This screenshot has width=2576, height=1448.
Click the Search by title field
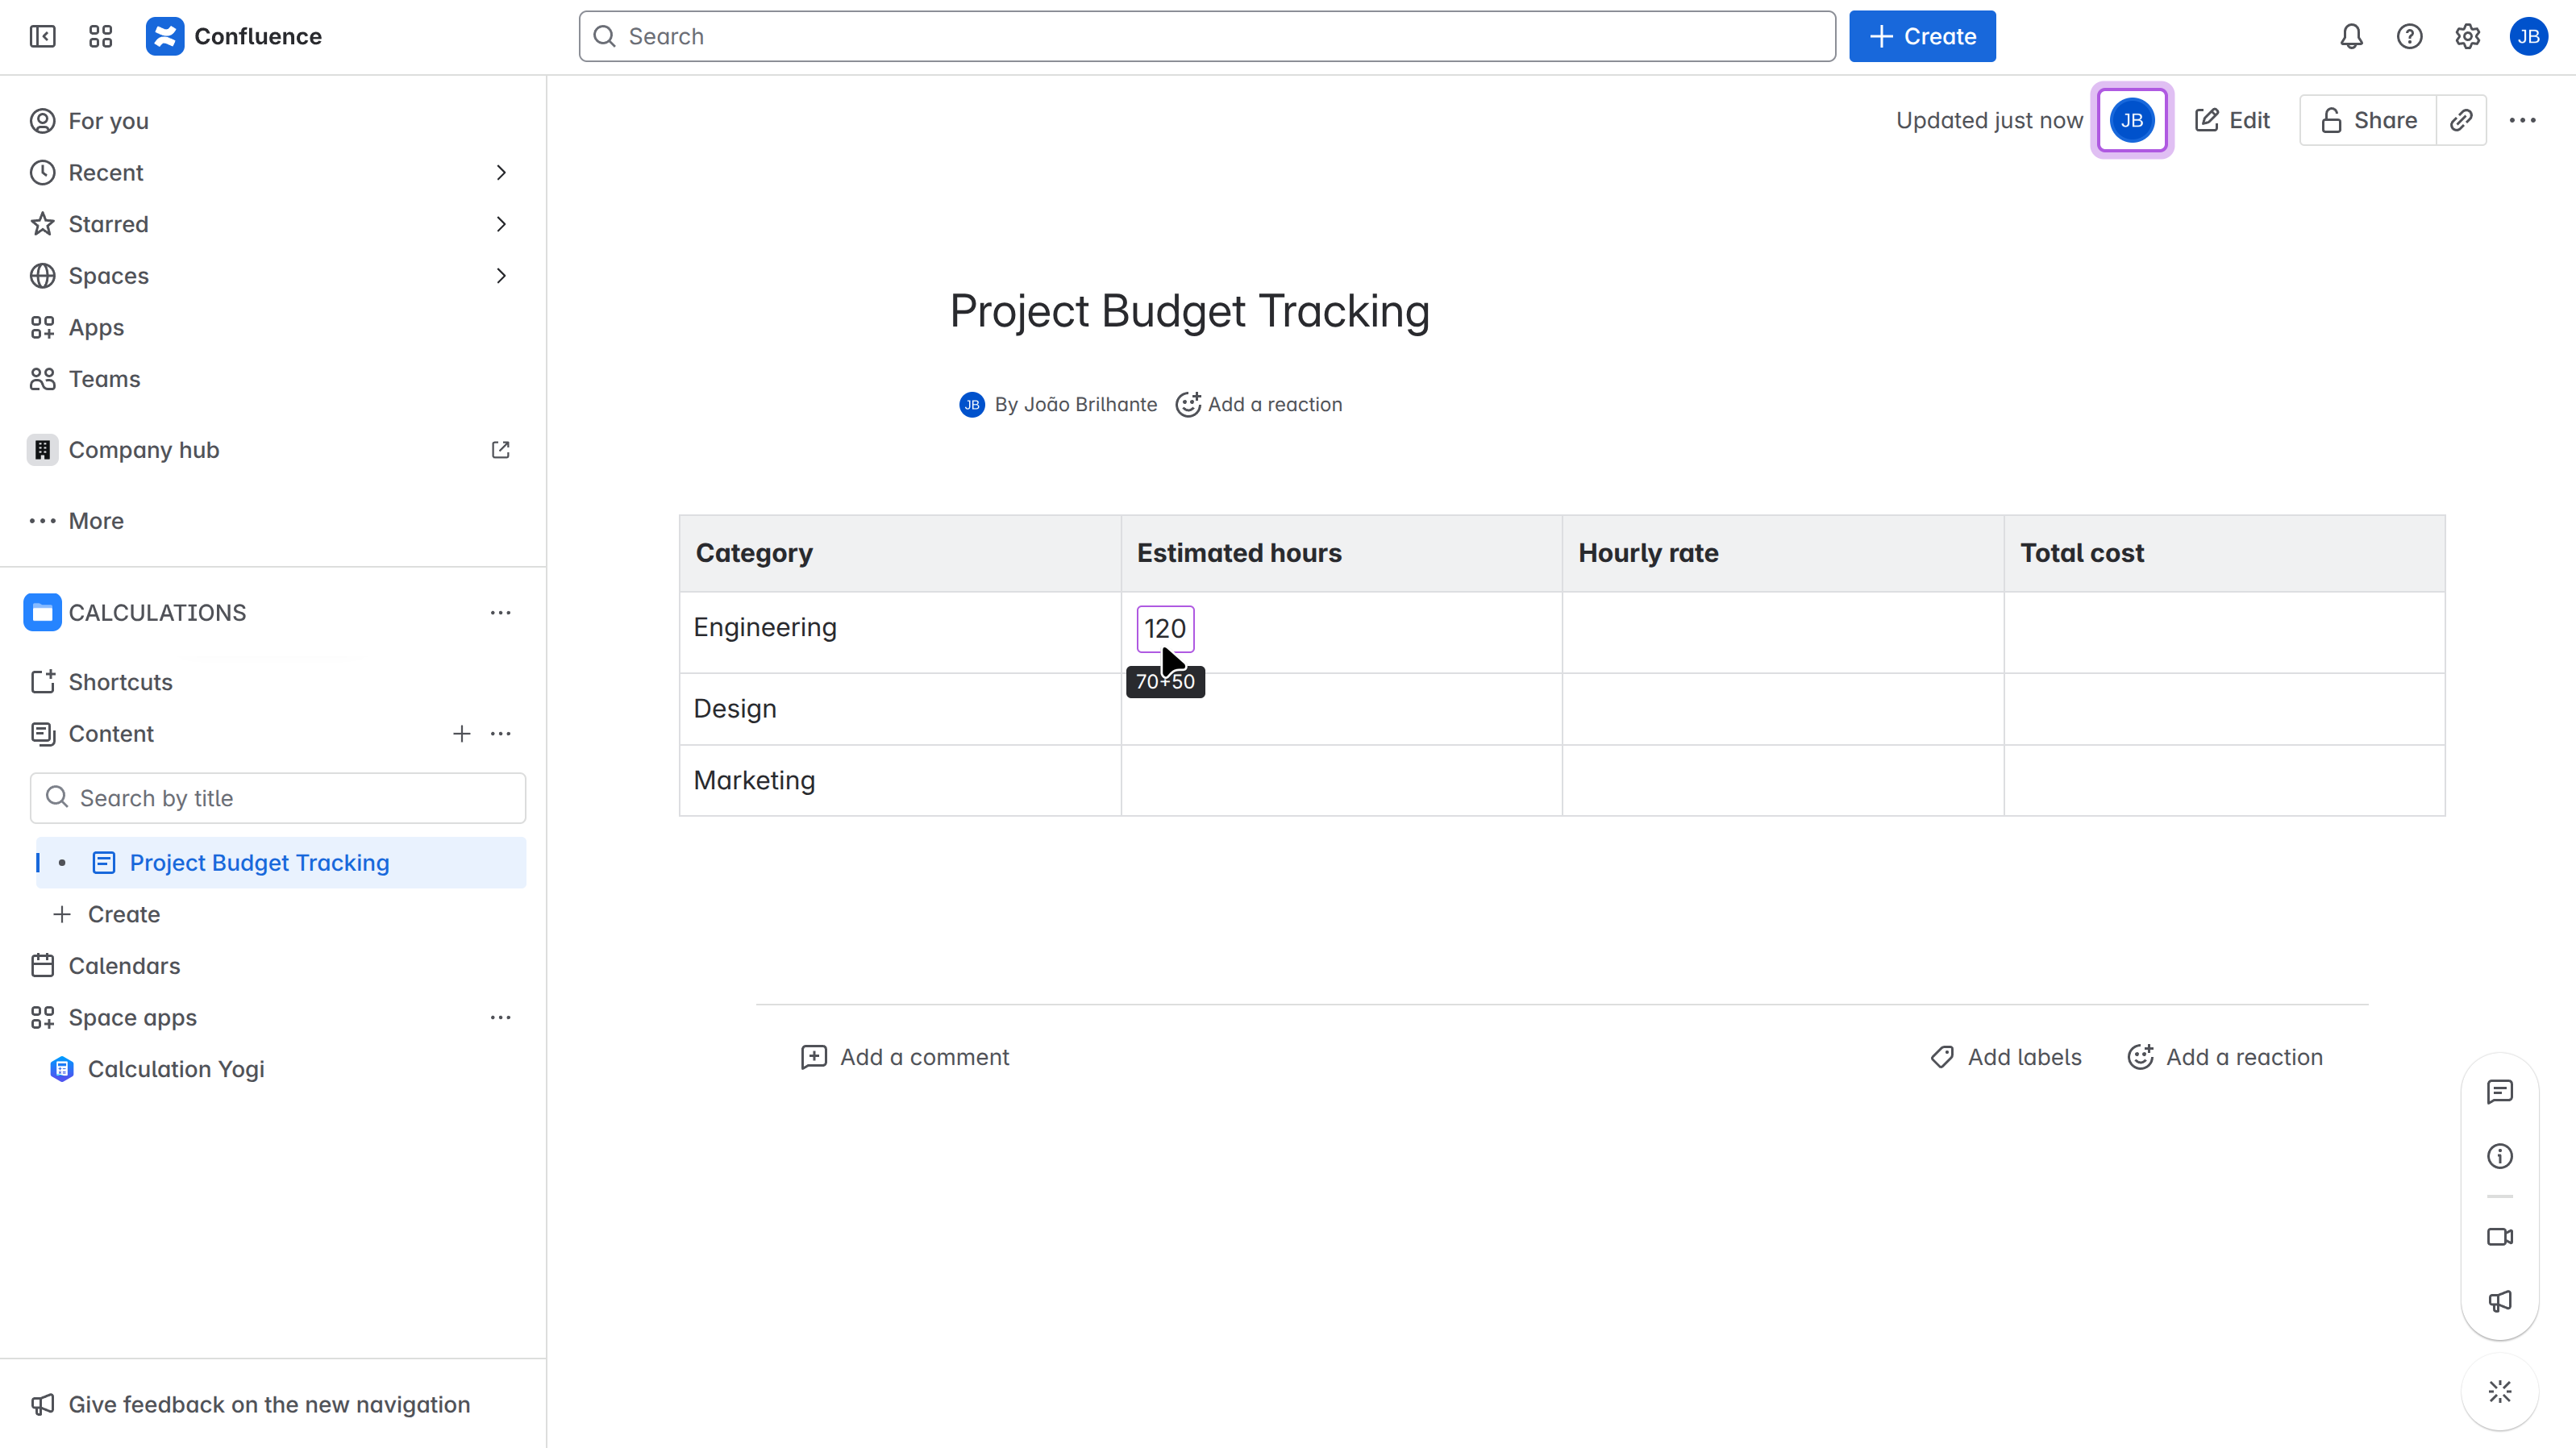click(278, 798)
